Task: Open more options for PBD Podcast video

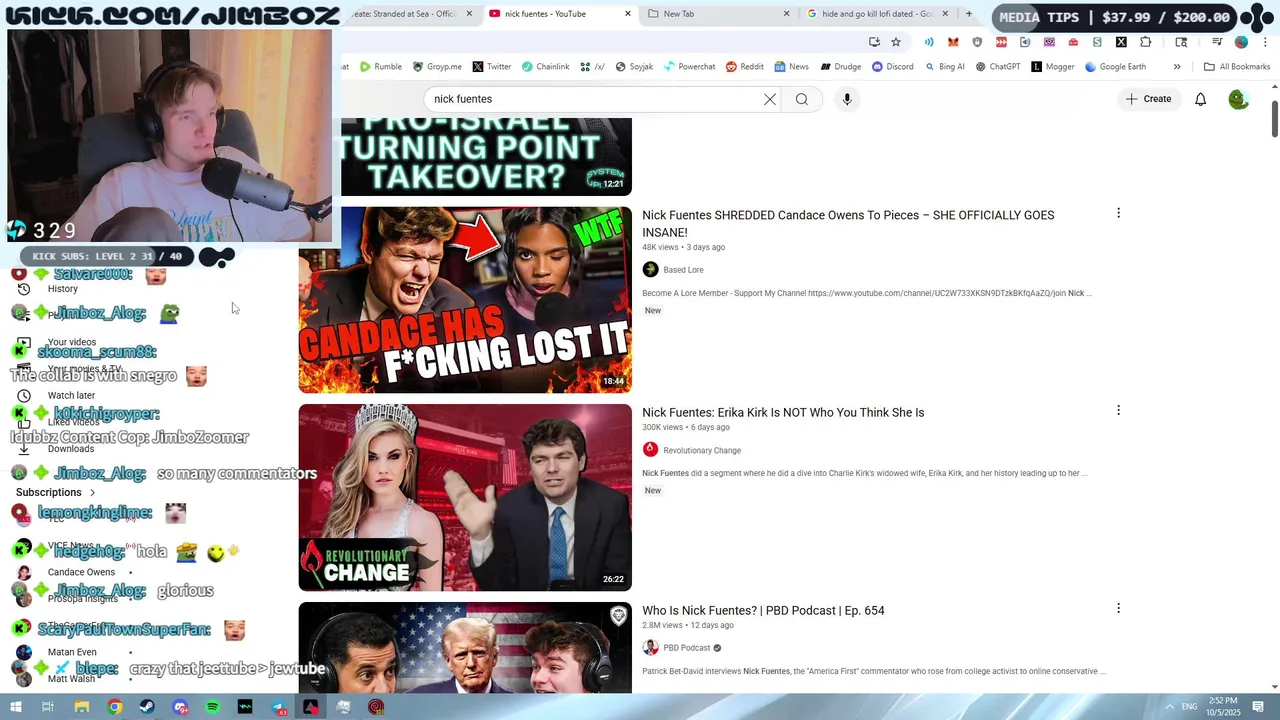Action: pyautogui.click(x=1118, y=608)
